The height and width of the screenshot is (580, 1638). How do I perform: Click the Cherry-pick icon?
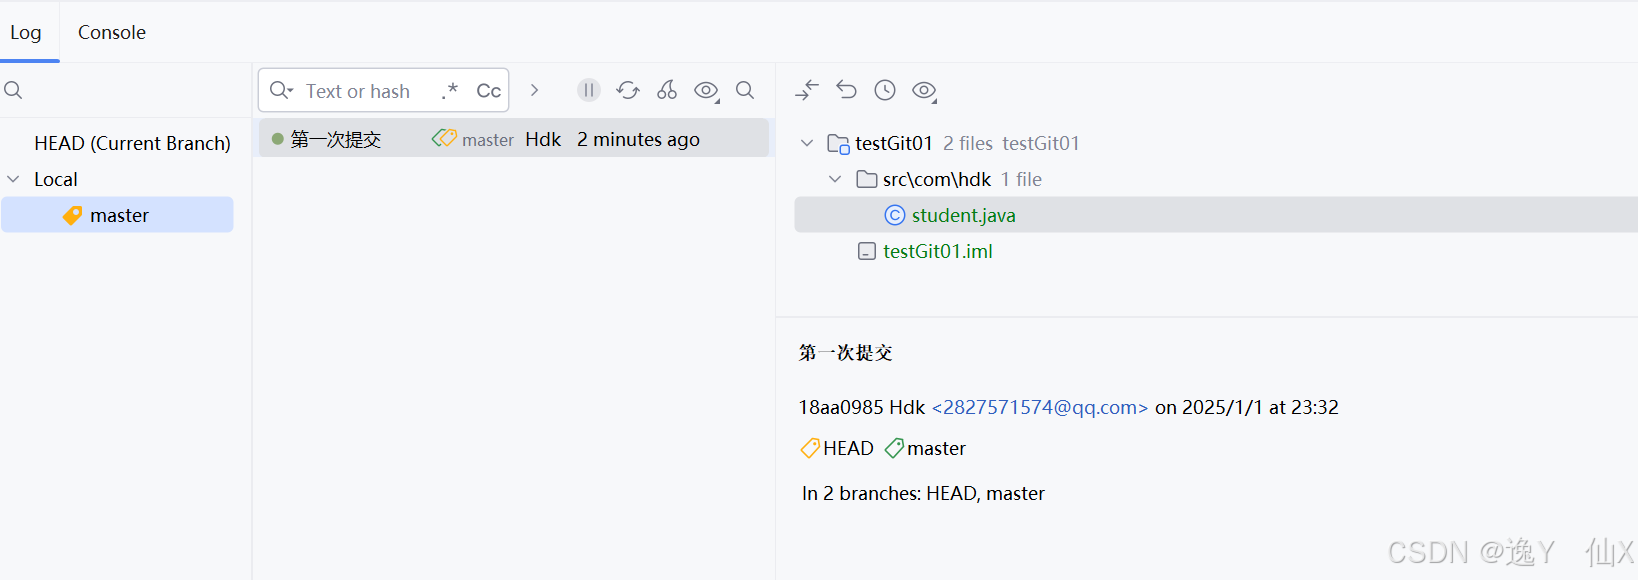click(667, 90)
